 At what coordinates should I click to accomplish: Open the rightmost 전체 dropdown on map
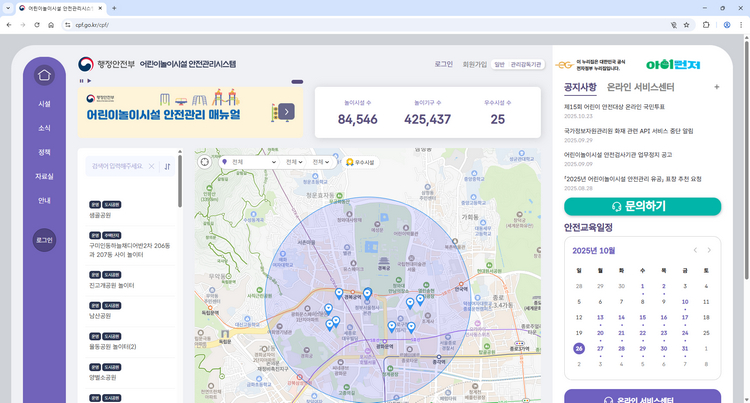(x=322, y=161)
